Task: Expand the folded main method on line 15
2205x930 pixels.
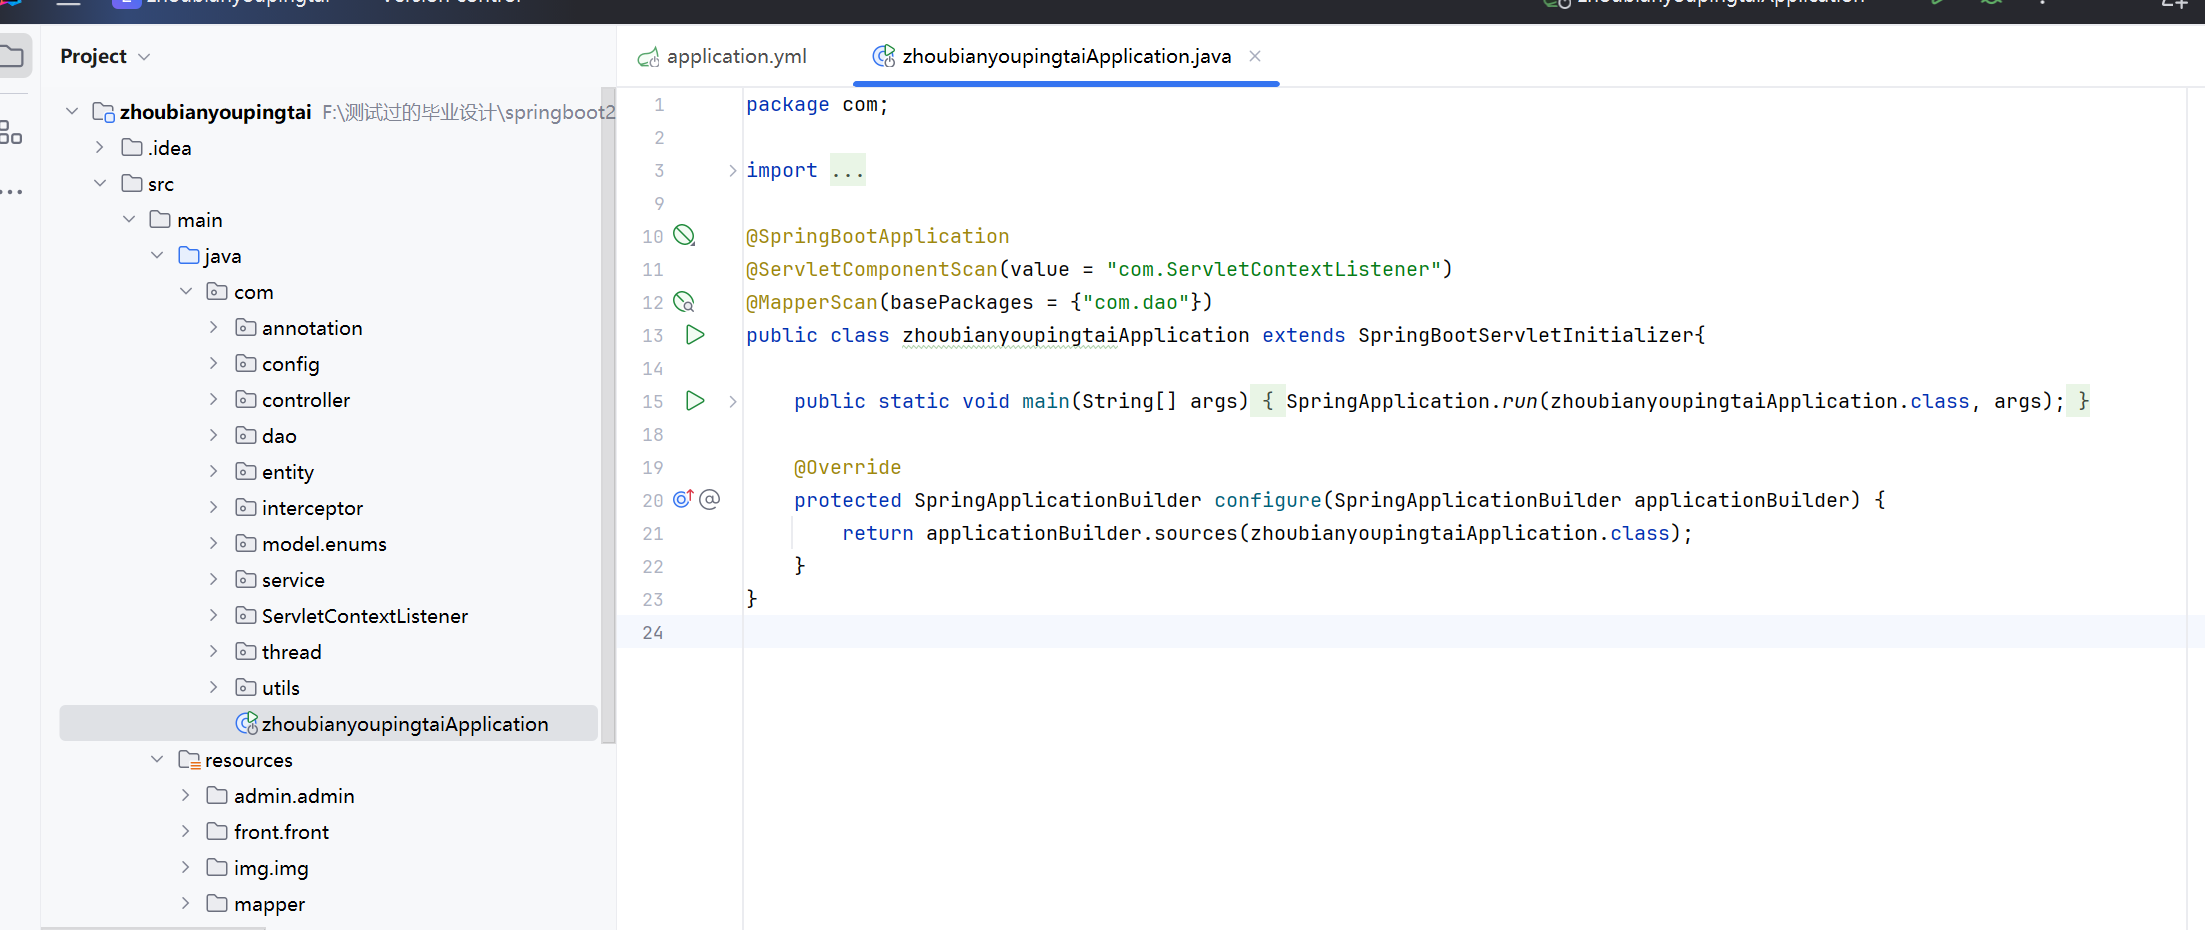Action: 733,401
